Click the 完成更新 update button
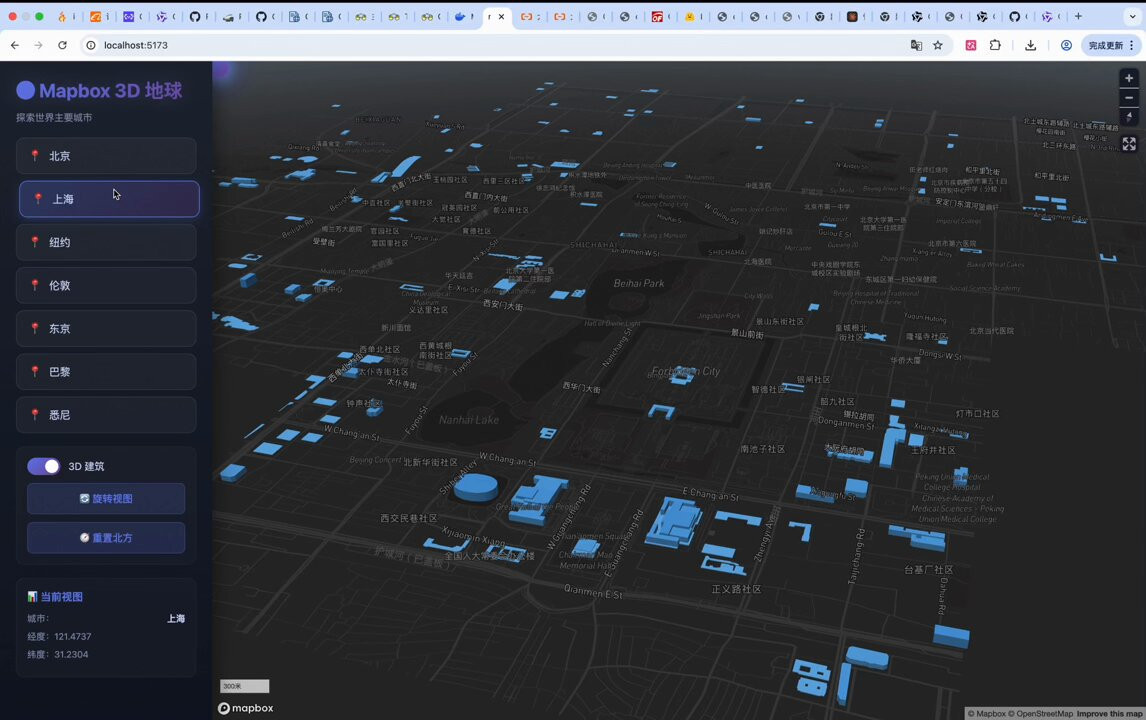The height and width of the screenshot is (720, 1146). pyautogui.click(x=1110, y=45)
